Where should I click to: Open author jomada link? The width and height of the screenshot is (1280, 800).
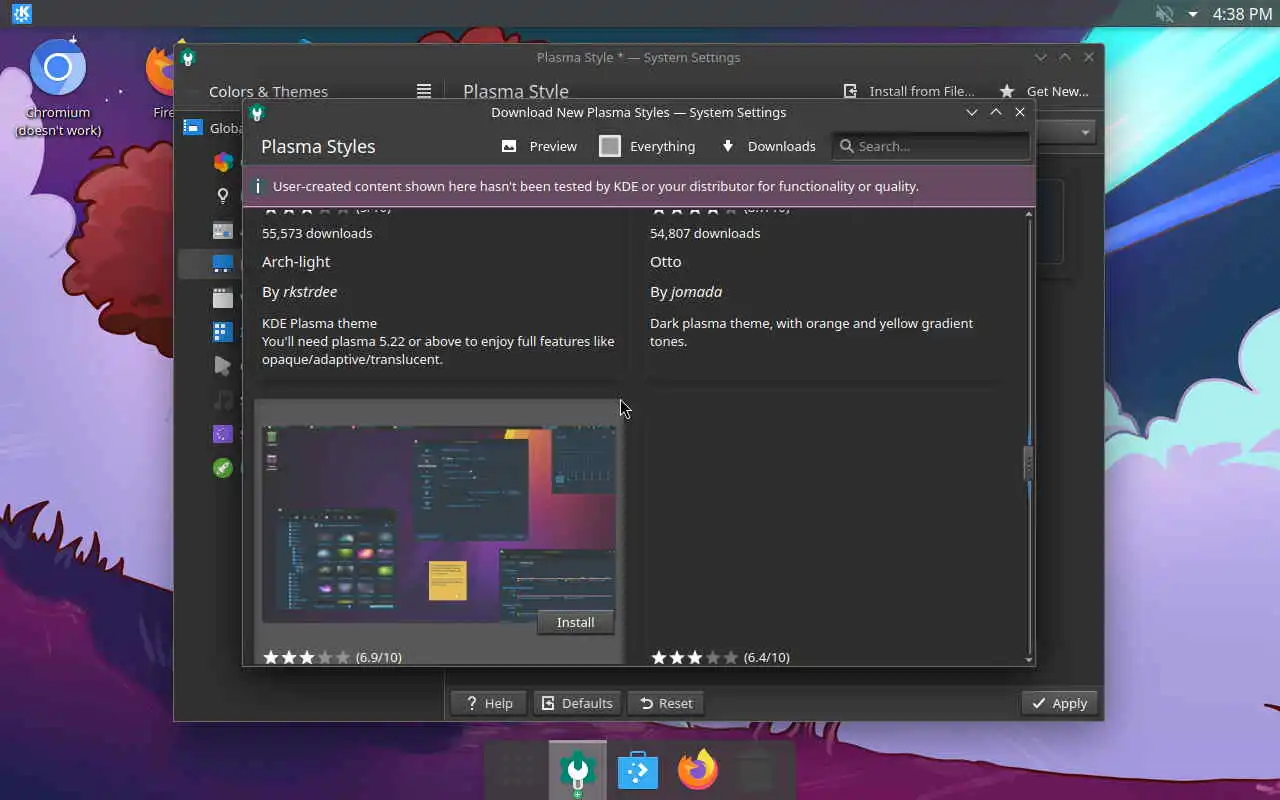[696, 292]
